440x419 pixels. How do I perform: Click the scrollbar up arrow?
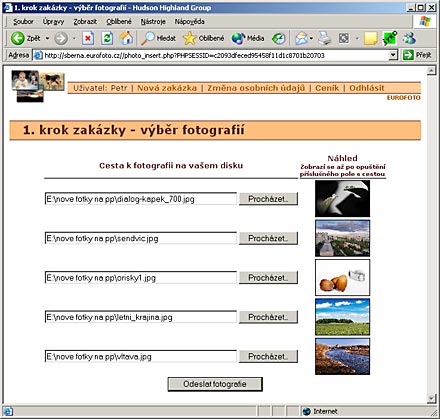(432, 70)
